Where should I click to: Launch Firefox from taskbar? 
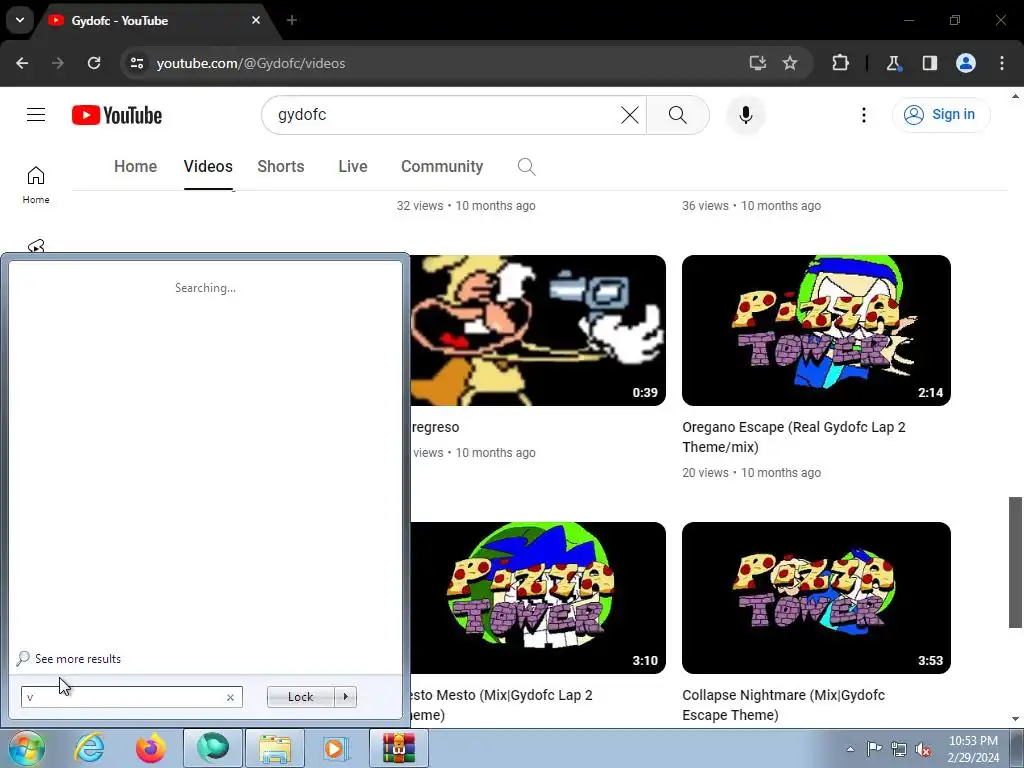point(151,748)
